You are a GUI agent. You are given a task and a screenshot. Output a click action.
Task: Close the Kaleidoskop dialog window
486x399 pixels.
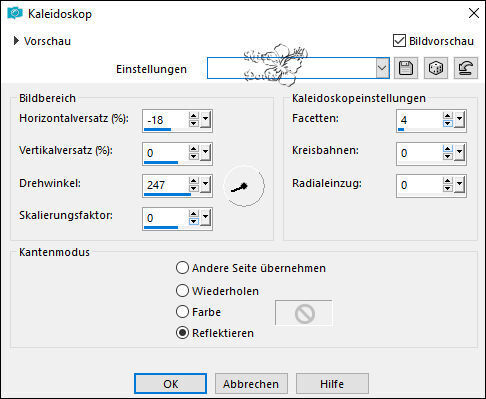474,13
